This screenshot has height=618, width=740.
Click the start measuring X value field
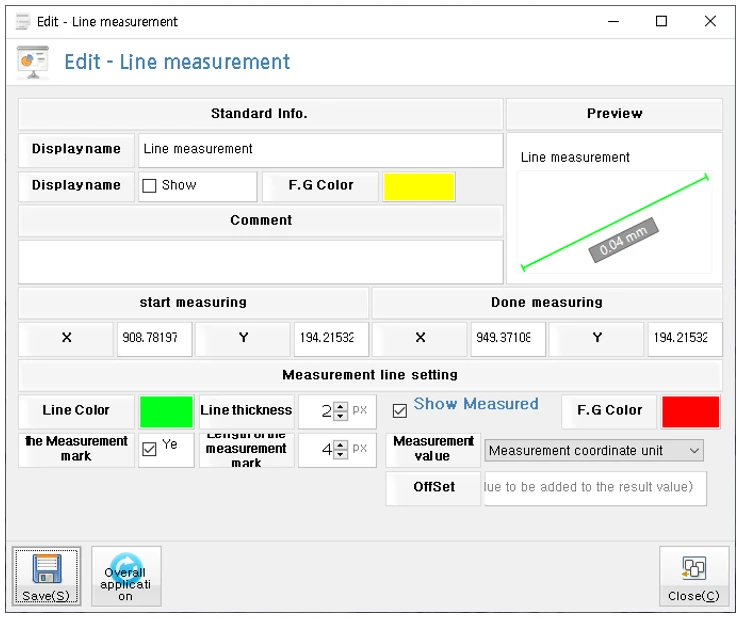pos(154,339)
